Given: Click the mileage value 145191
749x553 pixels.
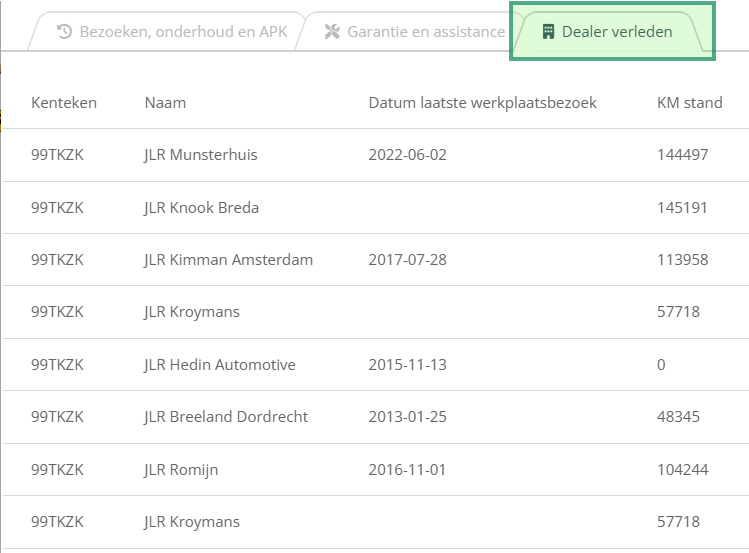Looking at the screenshot, I should pos(682,208).
